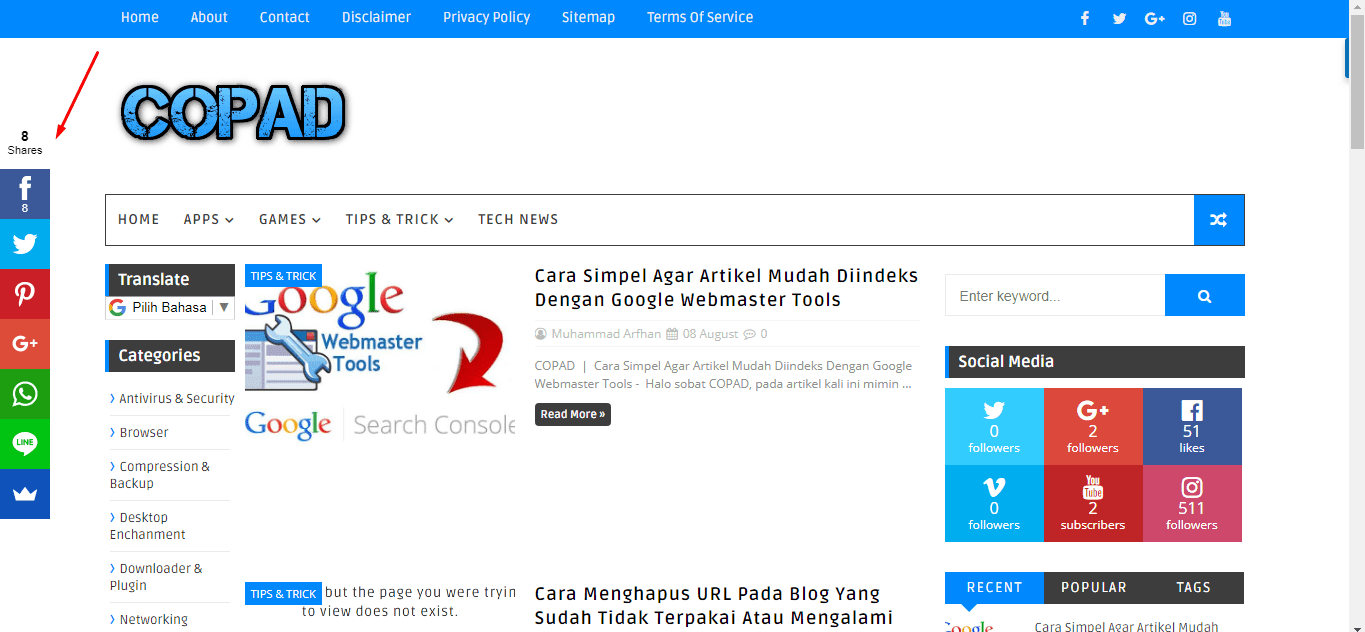Open Compression & Backup category
1365x632 pixels.
pyautogui.click(x=160, y=475)
